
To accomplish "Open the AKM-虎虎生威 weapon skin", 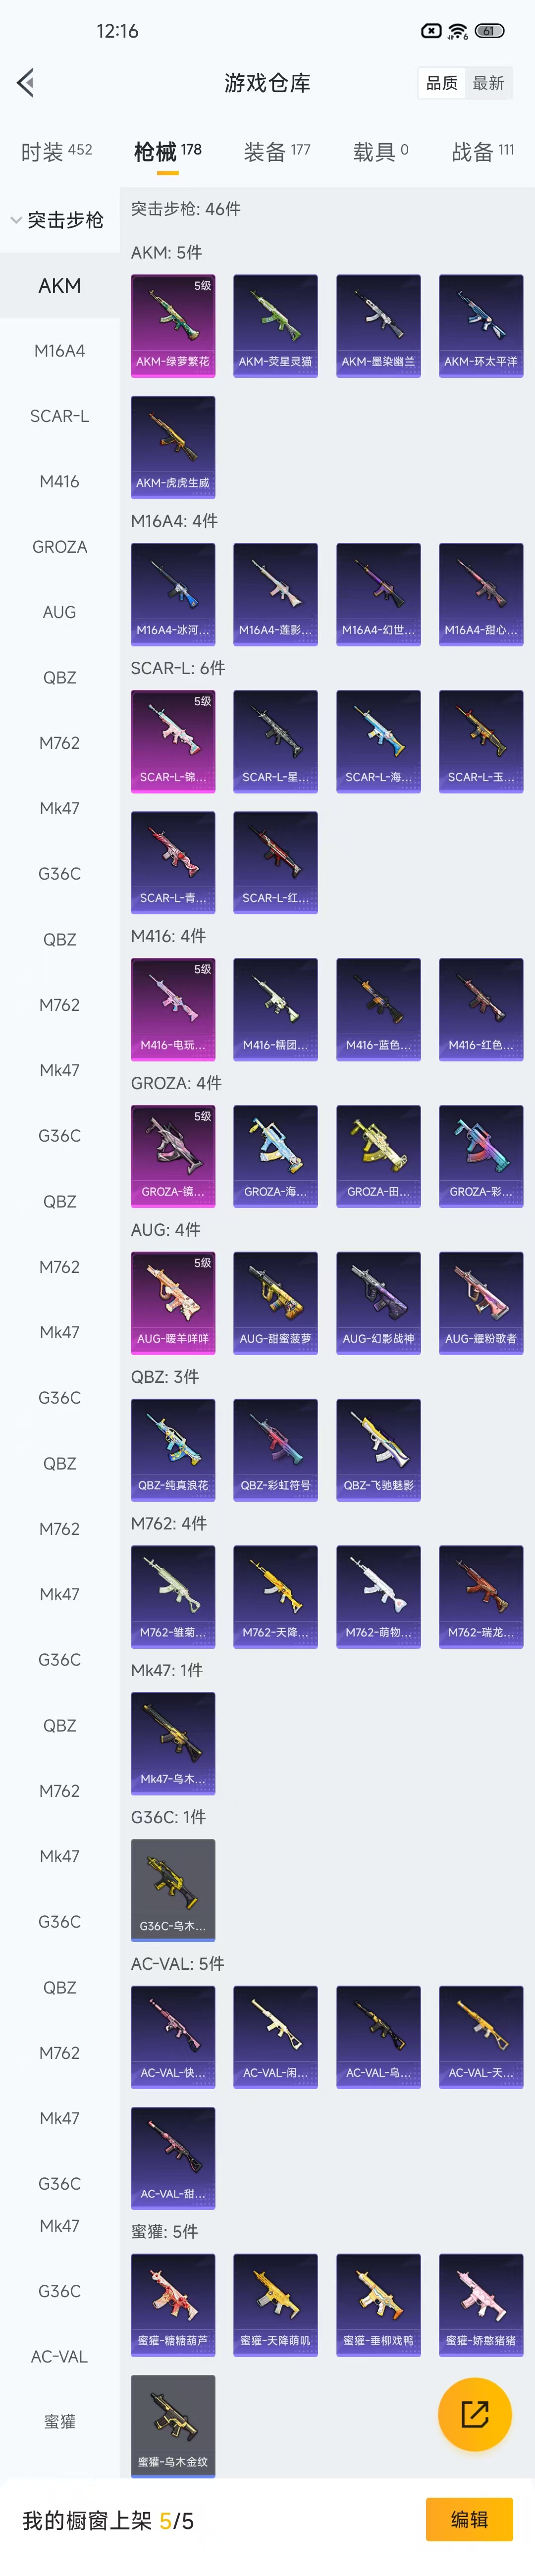I will pos(173,447).
